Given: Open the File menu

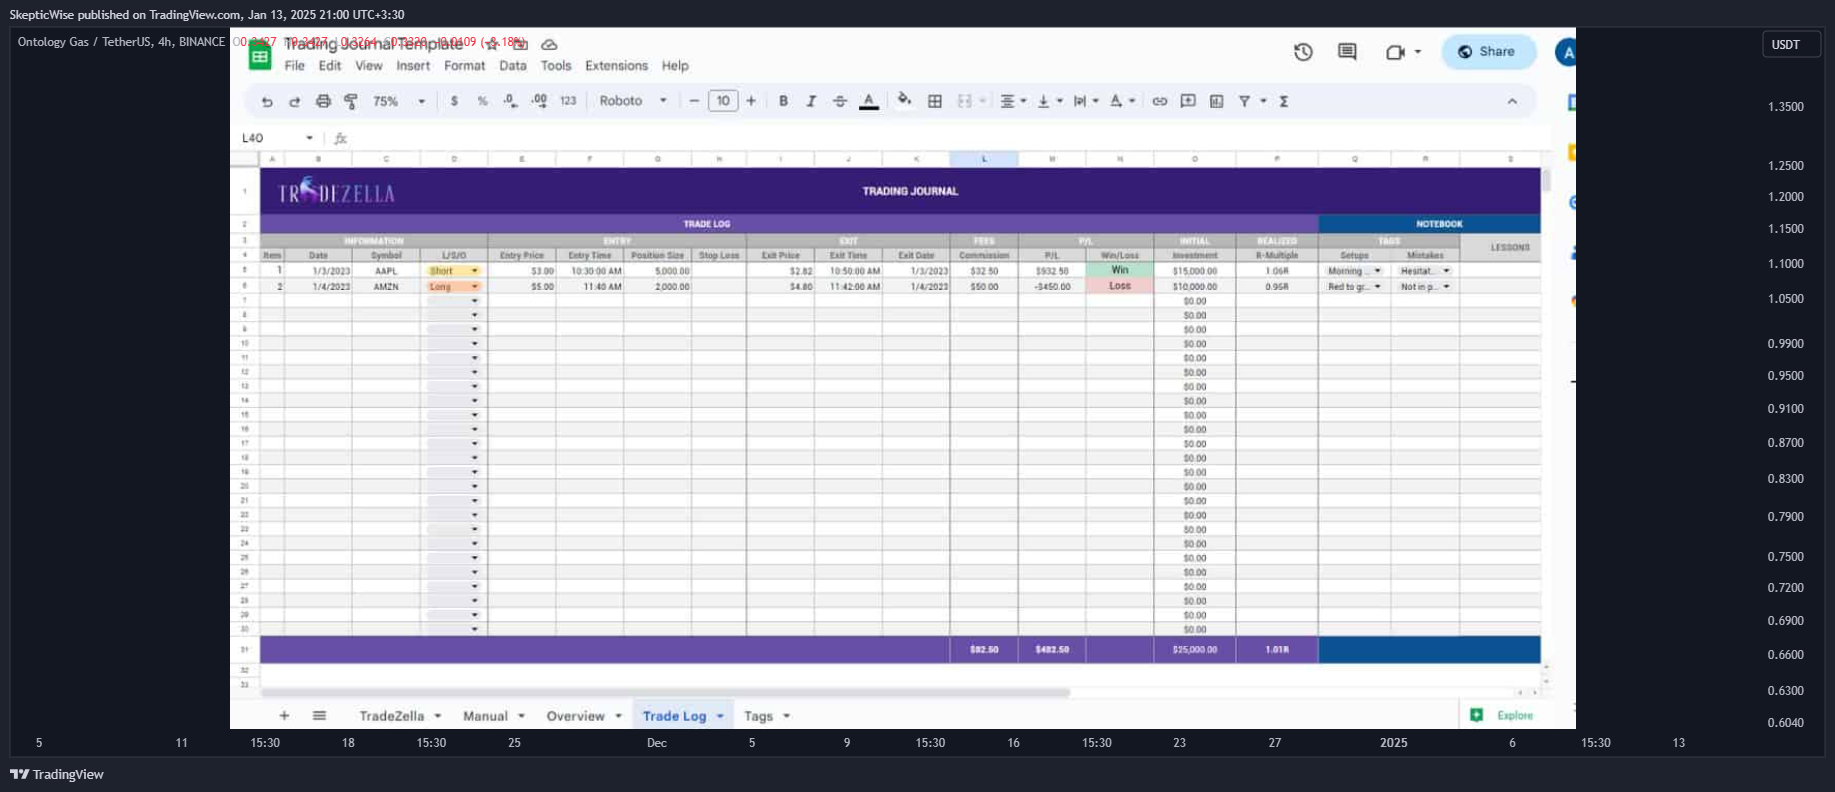Looking at the screenshot, I should (x=295, y=66).
